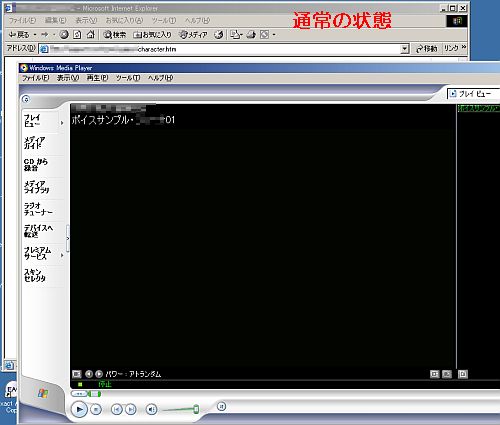The width and height of the screenshot is (500, 425).
Task: Go forward in Internet Explorer
Action: click(x=45, y=34)
